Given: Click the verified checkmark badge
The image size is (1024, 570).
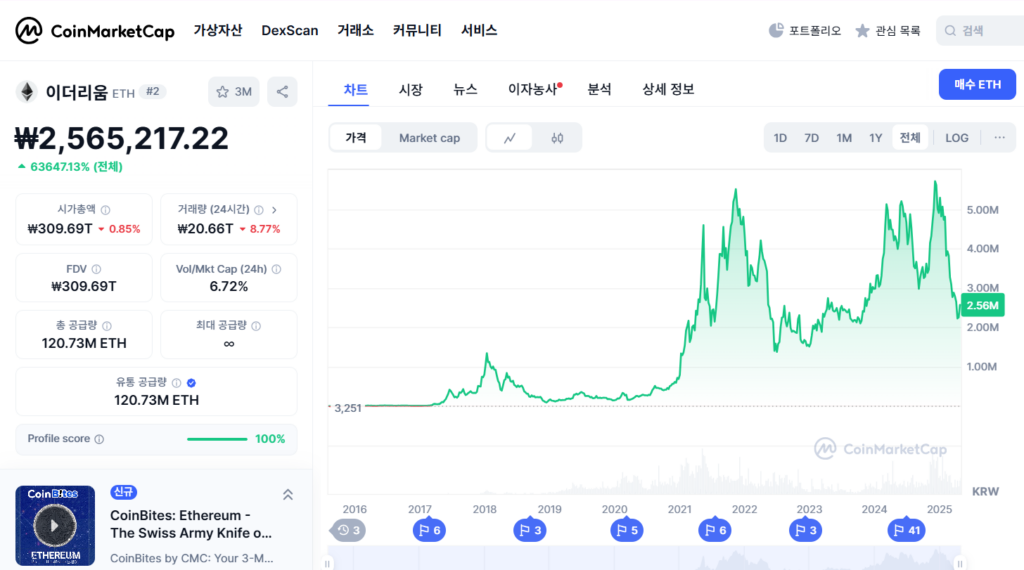Looking at the screenshot, I should pyautogui.click(x=191, y=383).
